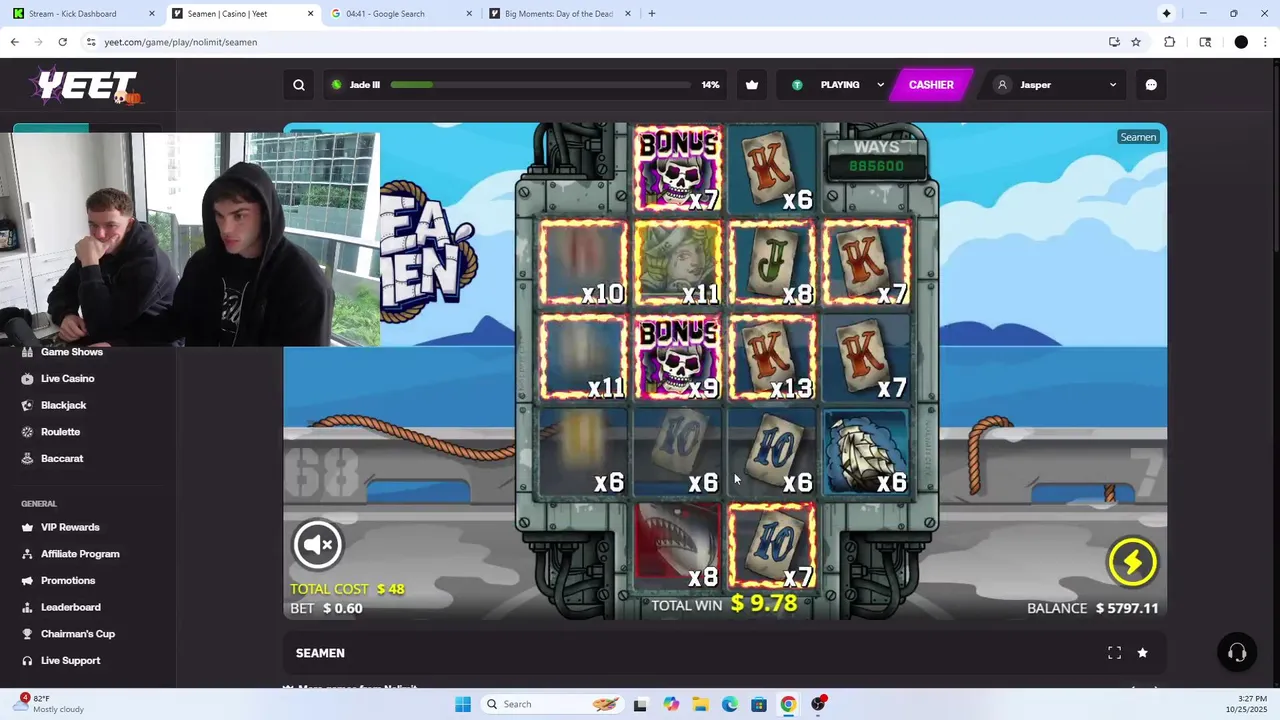
Task: Open Game Shows in sidebar
Action: coord(72,352)
